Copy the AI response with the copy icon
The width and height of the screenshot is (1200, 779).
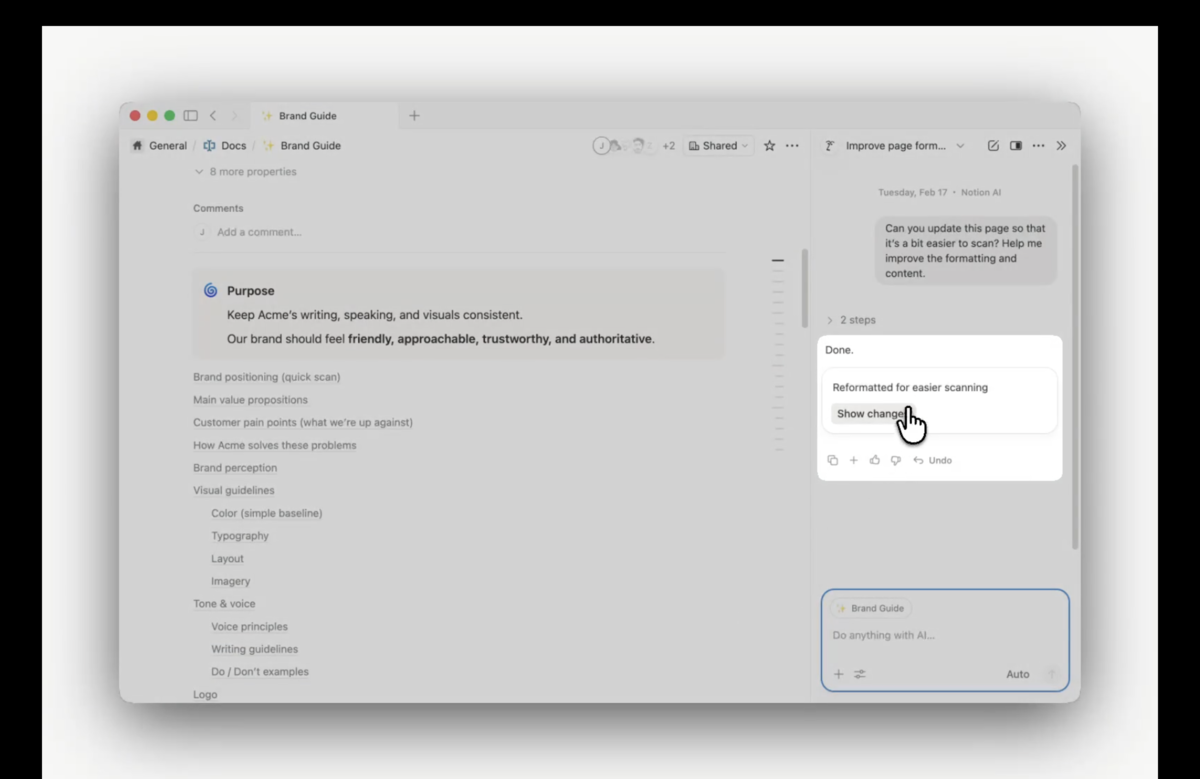(832, 461)
